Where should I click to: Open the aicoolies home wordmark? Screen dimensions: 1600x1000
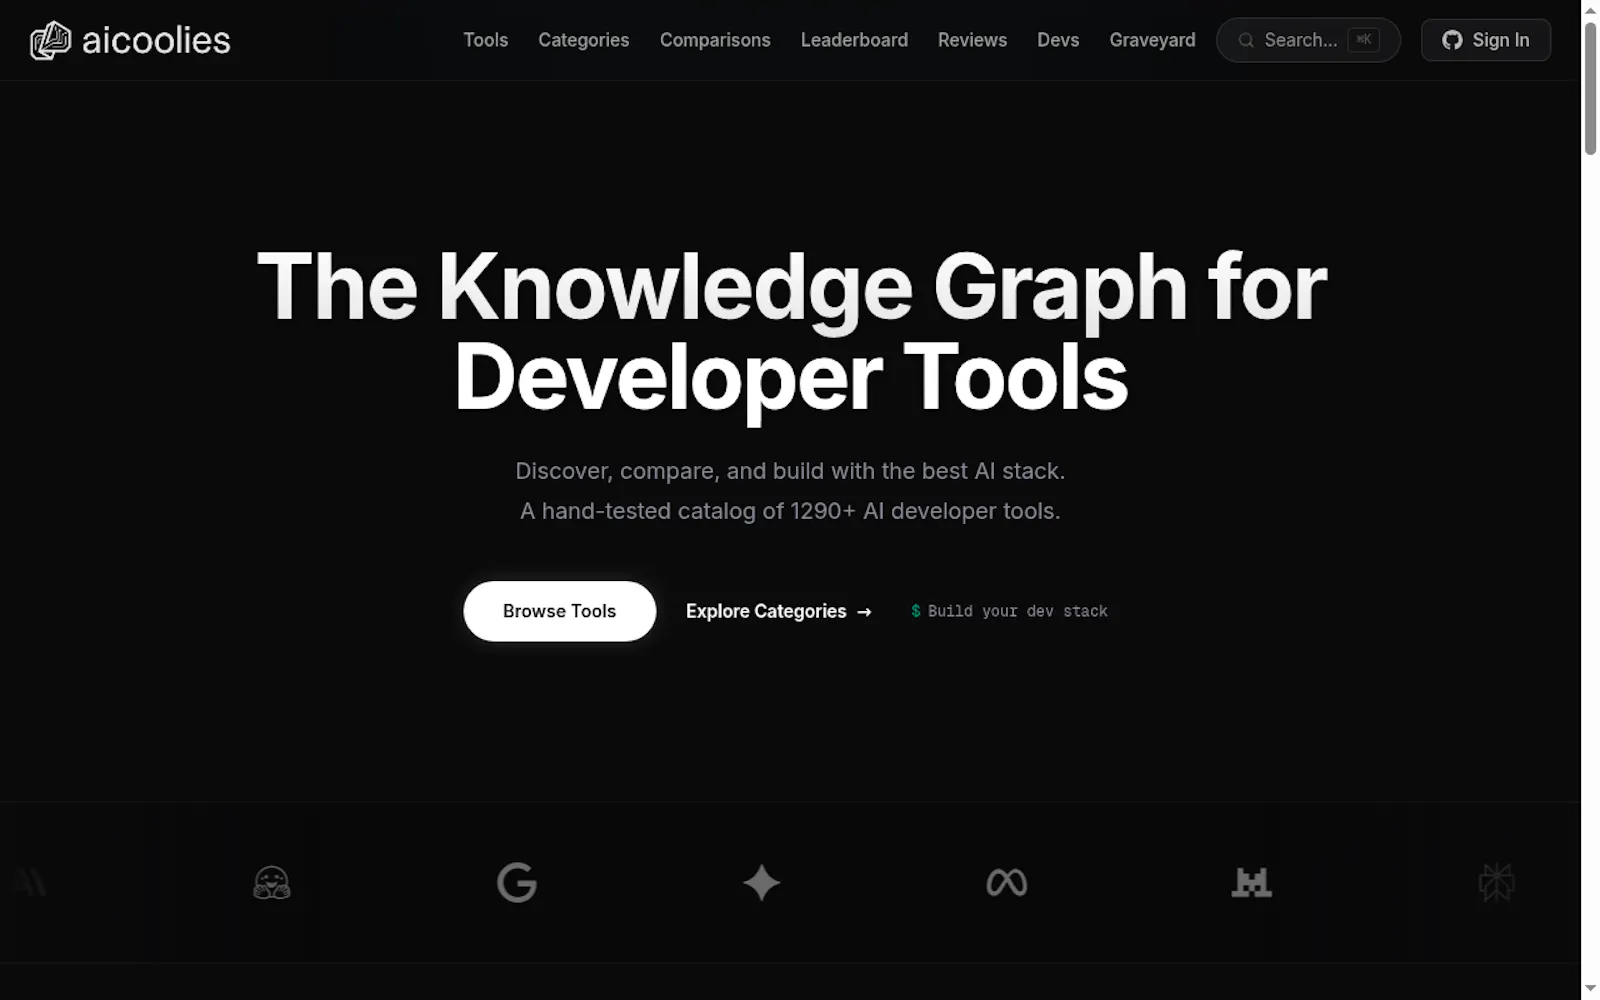(156, 40)
